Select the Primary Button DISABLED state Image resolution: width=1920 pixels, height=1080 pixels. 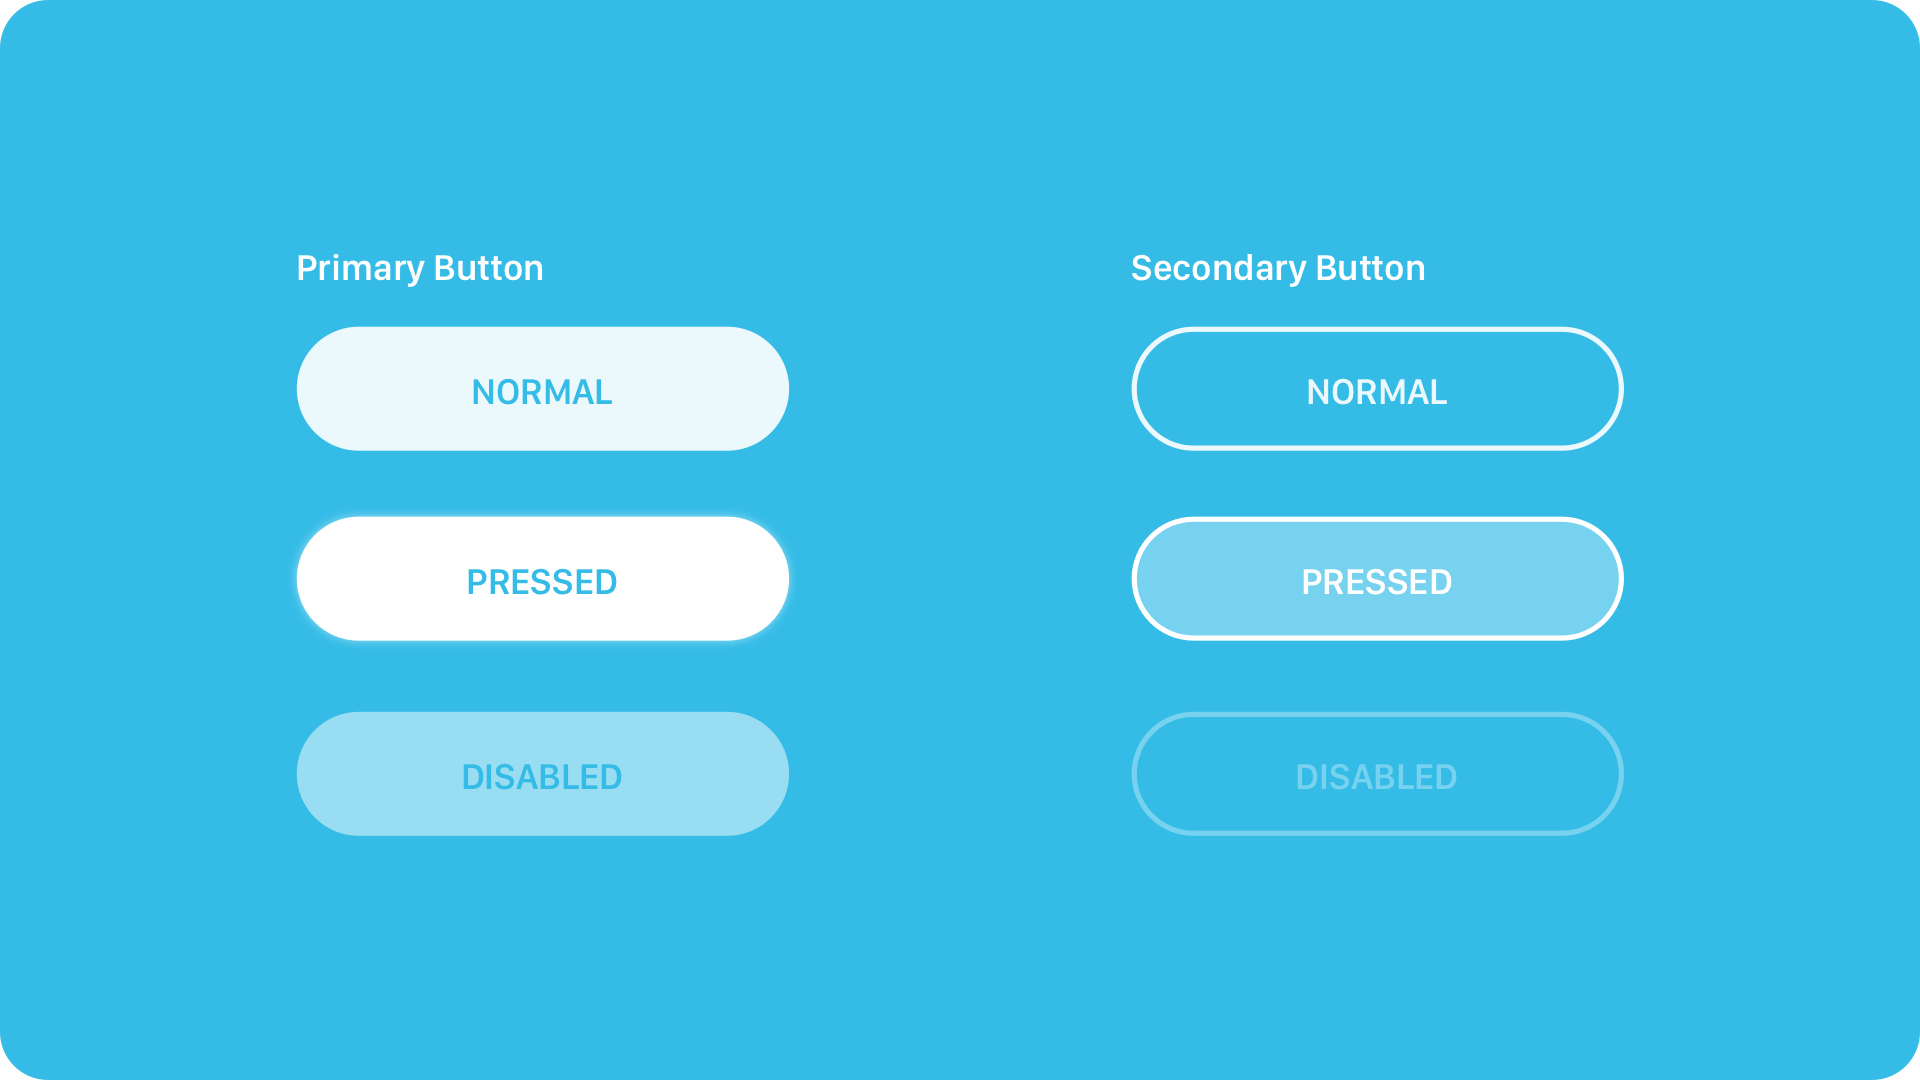point(542,773)
